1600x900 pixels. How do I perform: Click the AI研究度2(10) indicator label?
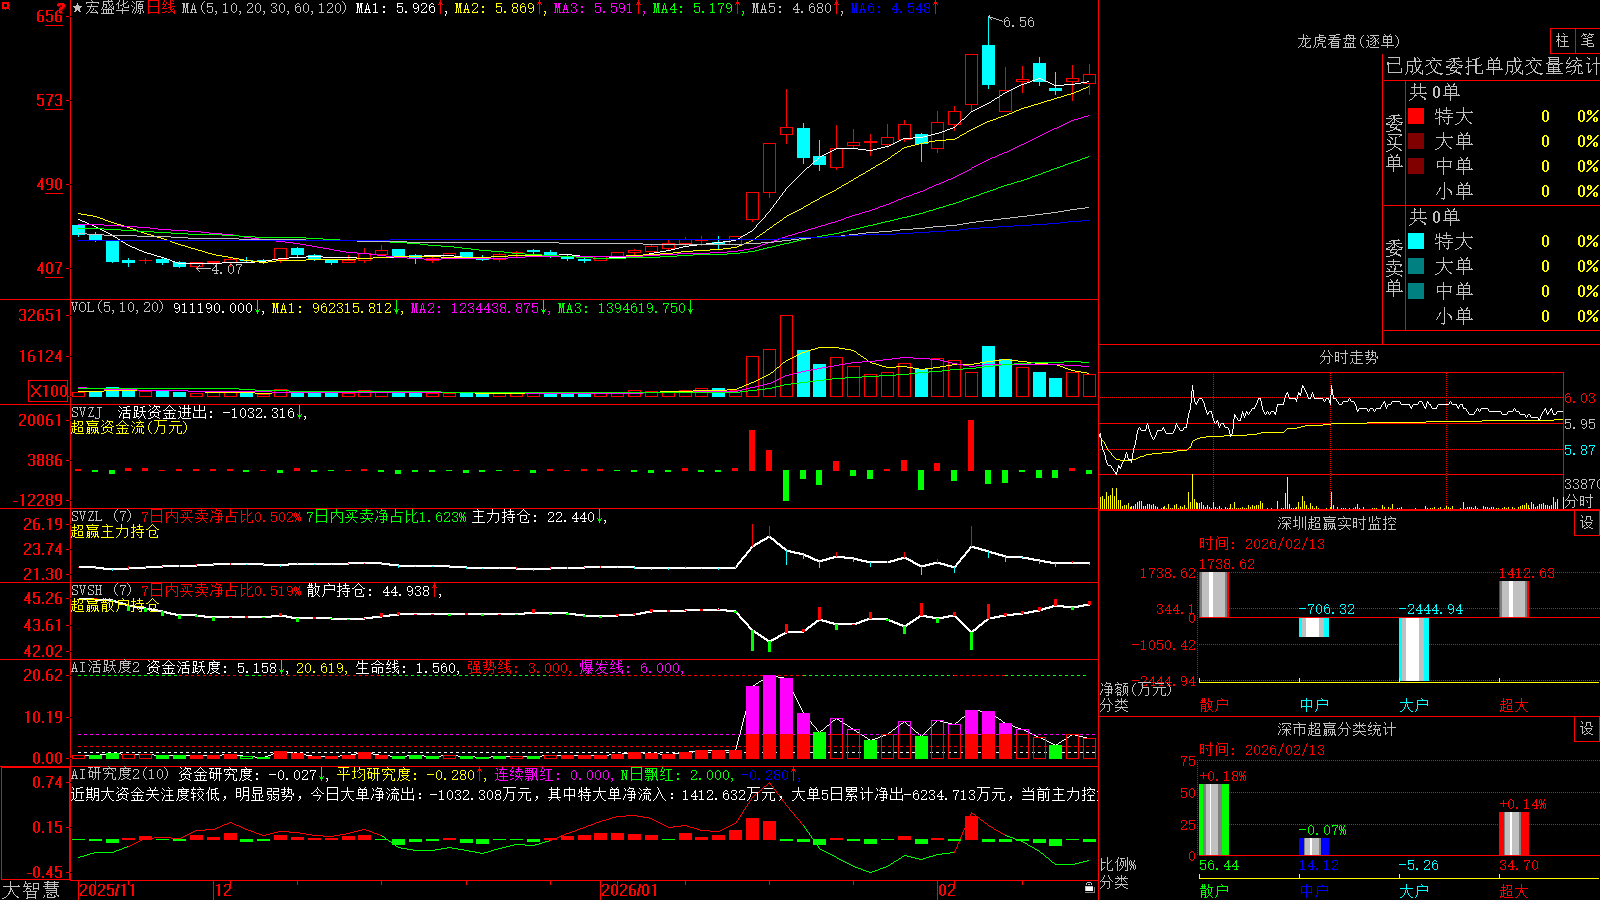point(120,774)
